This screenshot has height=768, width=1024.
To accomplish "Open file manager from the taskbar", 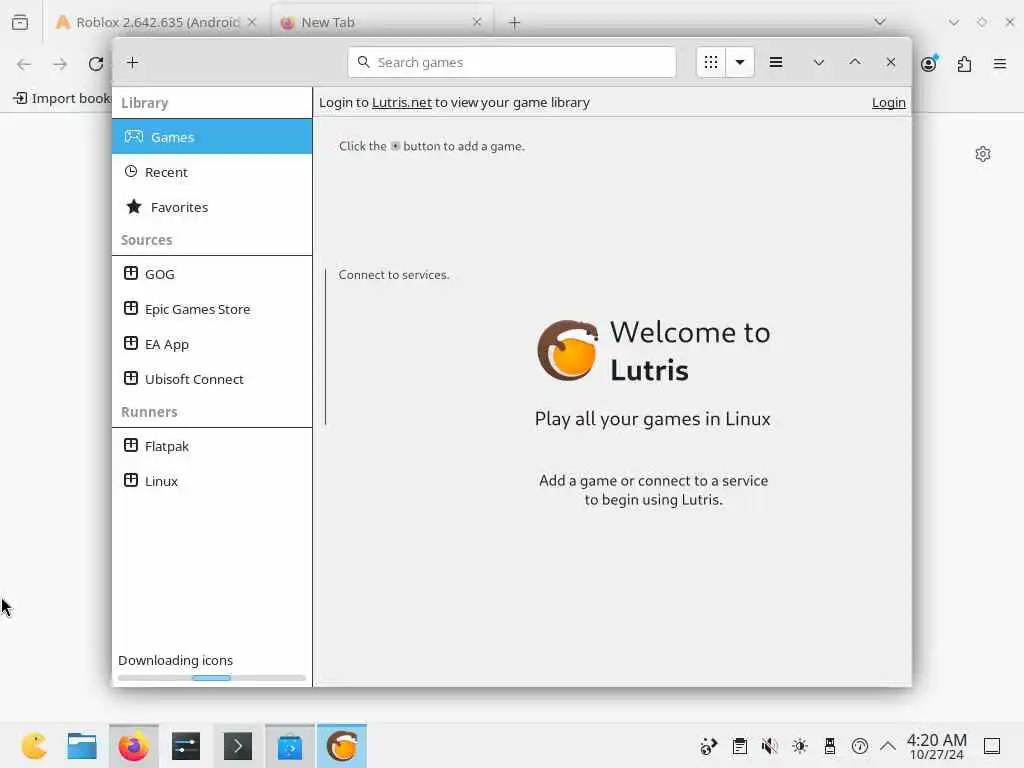I will click(x=82, y=746).
